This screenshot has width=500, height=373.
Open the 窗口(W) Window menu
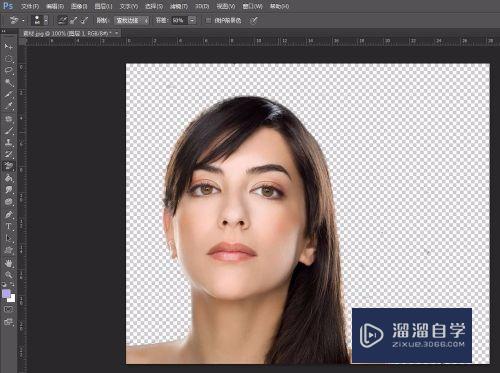[x=253, y=6]
